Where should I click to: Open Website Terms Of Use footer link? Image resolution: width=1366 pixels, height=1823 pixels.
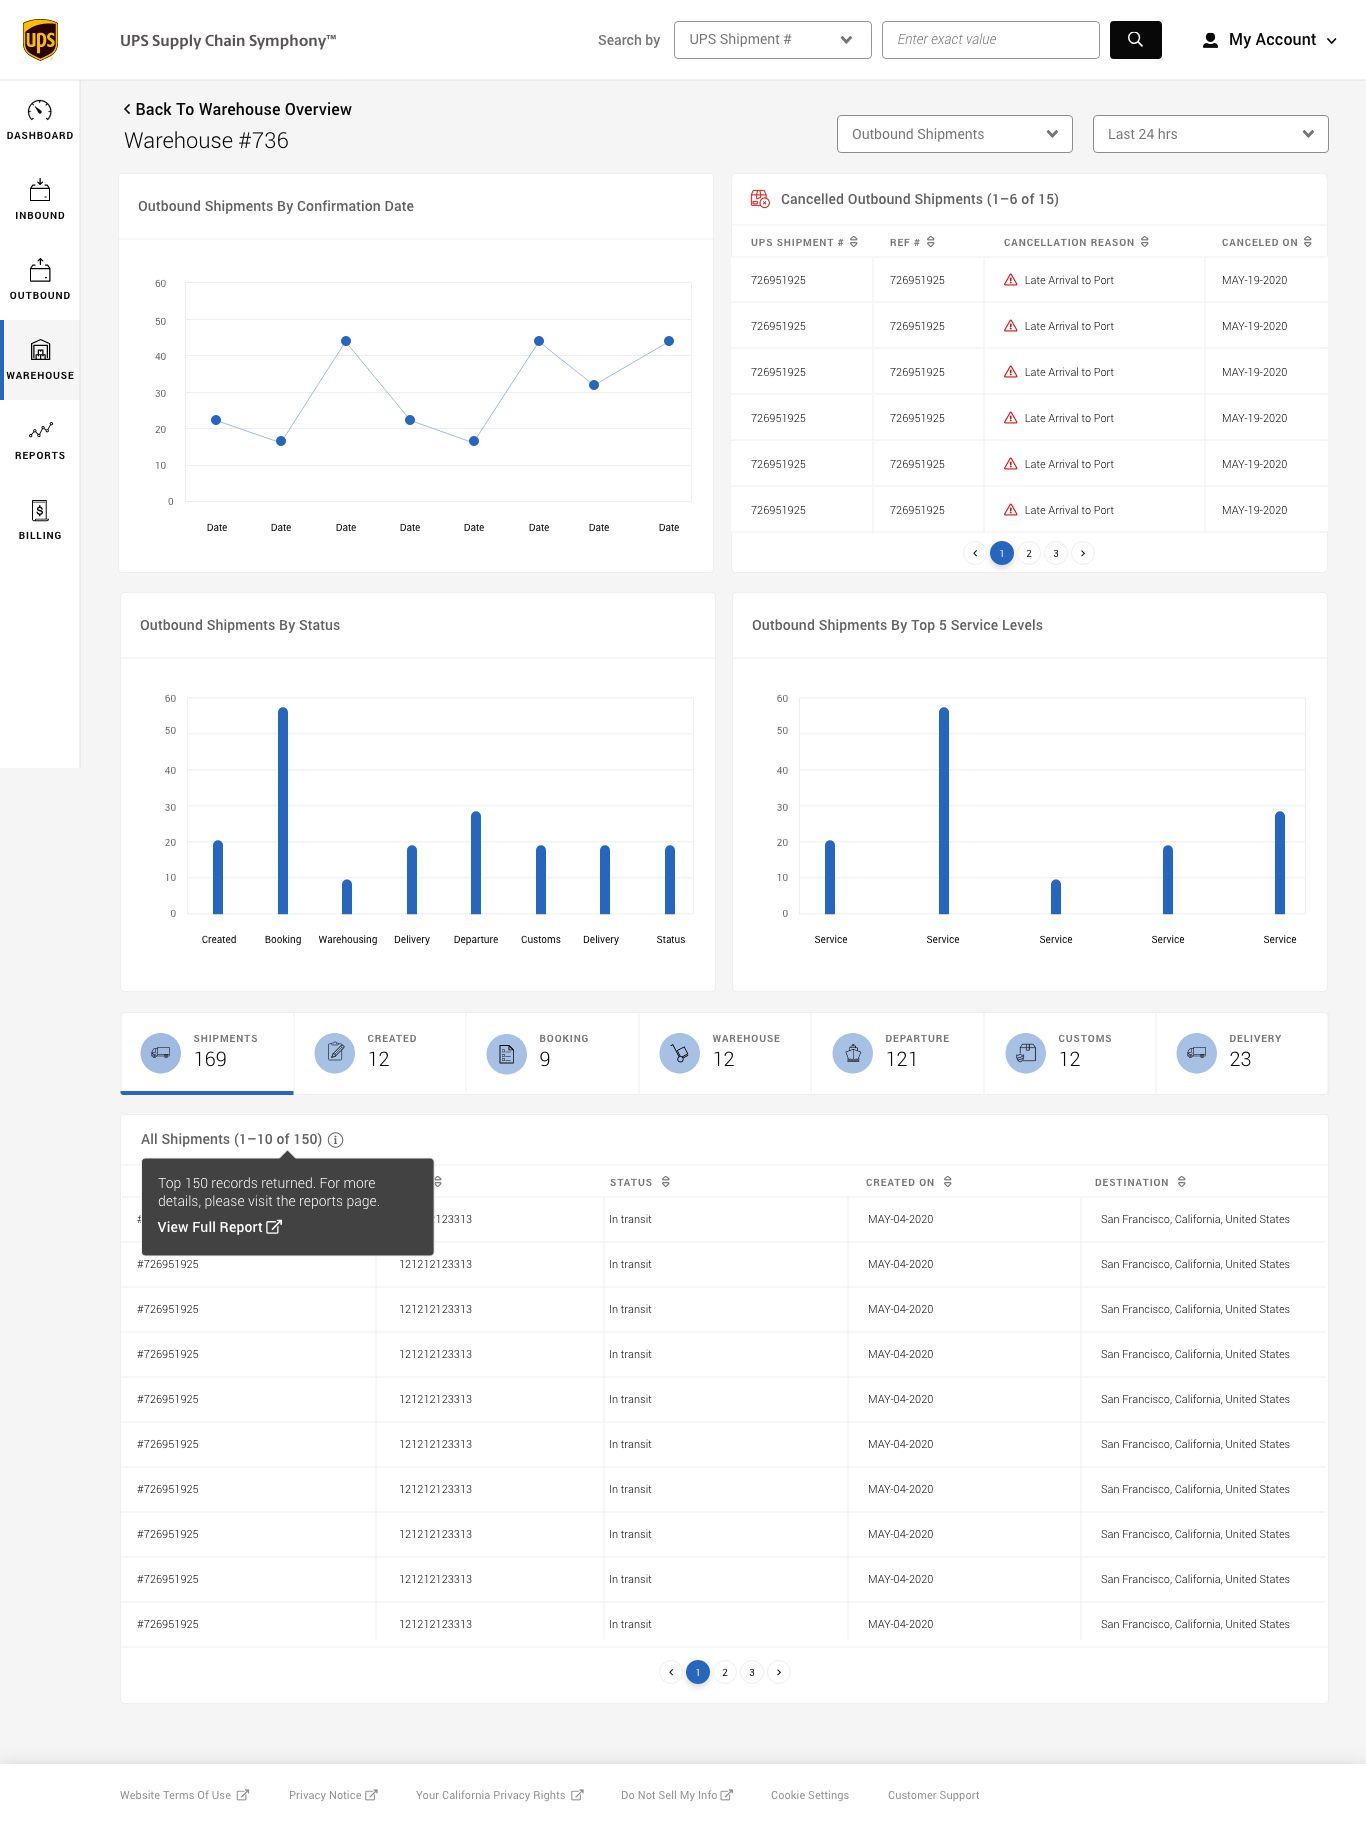point(184,1795)
